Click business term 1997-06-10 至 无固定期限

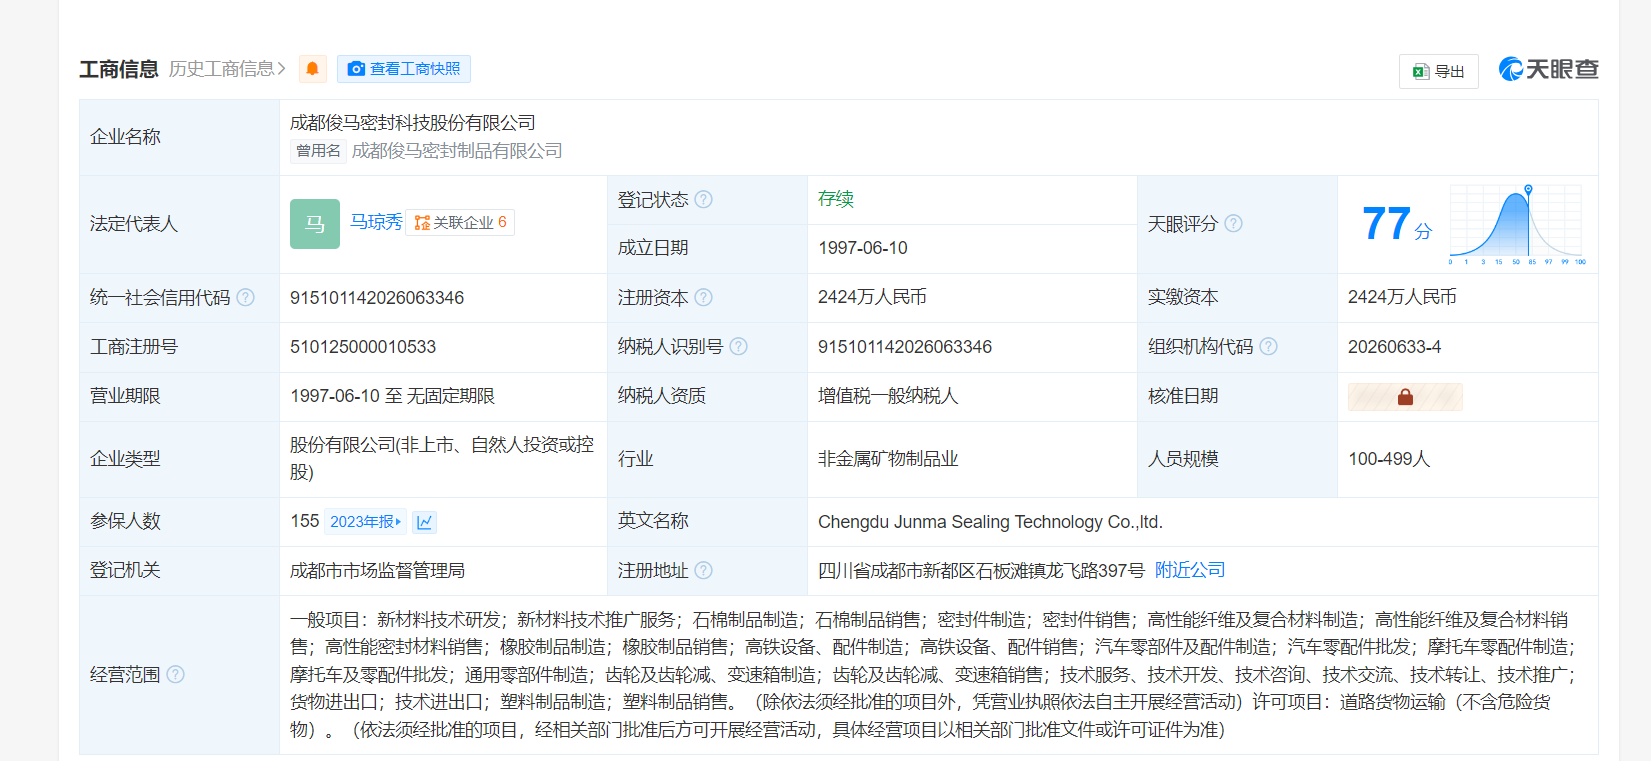pos(393,396)
